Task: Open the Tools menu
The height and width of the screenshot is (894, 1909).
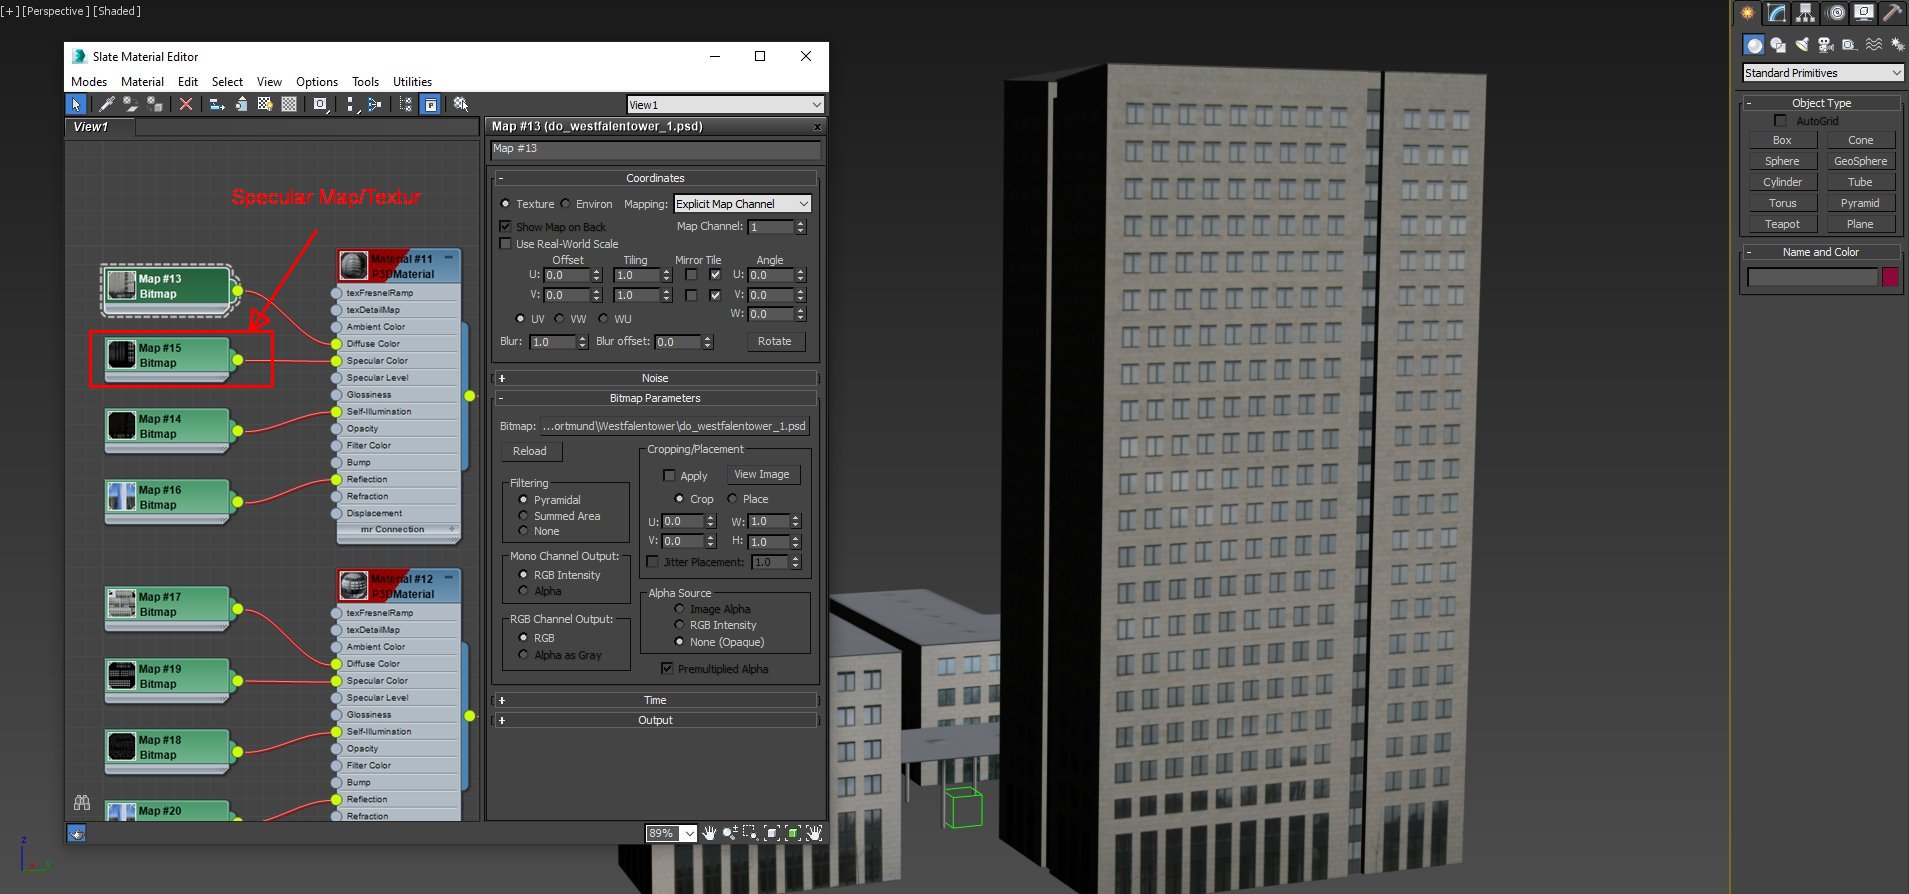Action: point(365,82)
